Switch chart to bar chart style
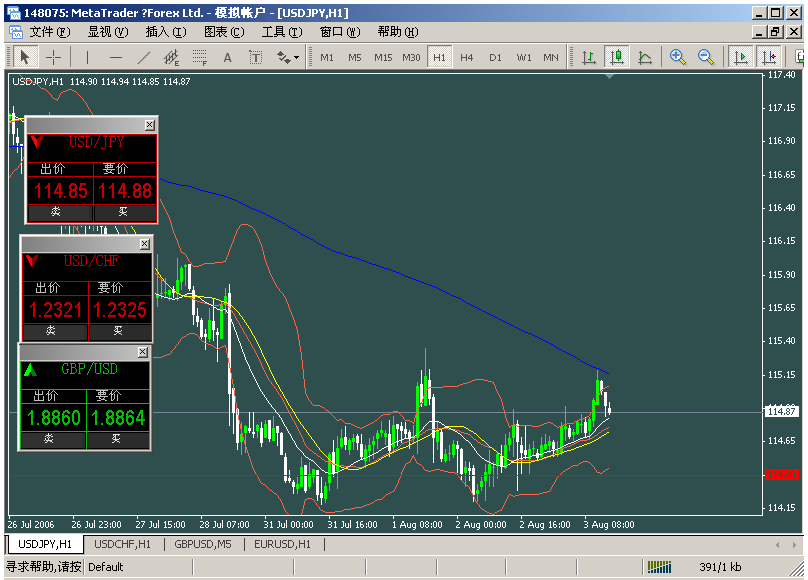The width and height of the screenshot is (808, 580). (x=589, y=57)
